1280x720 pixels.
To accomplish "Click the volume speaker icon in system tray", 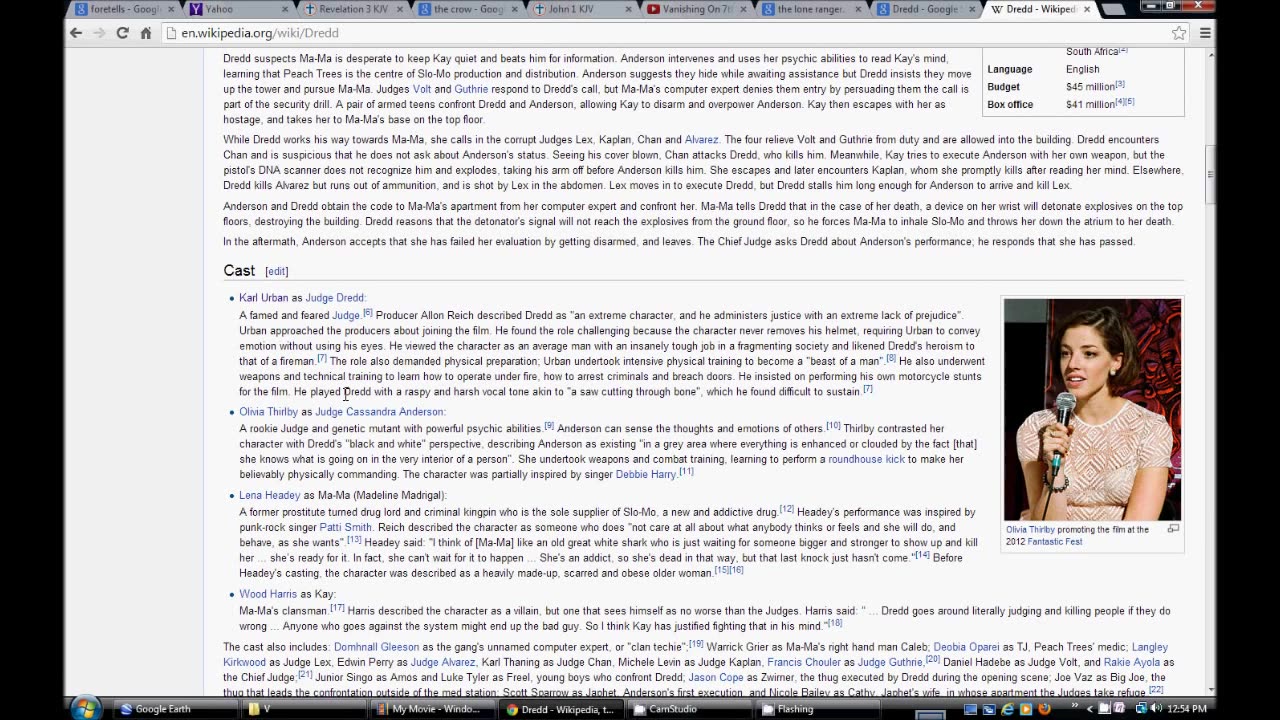I will click(1156, 709).
